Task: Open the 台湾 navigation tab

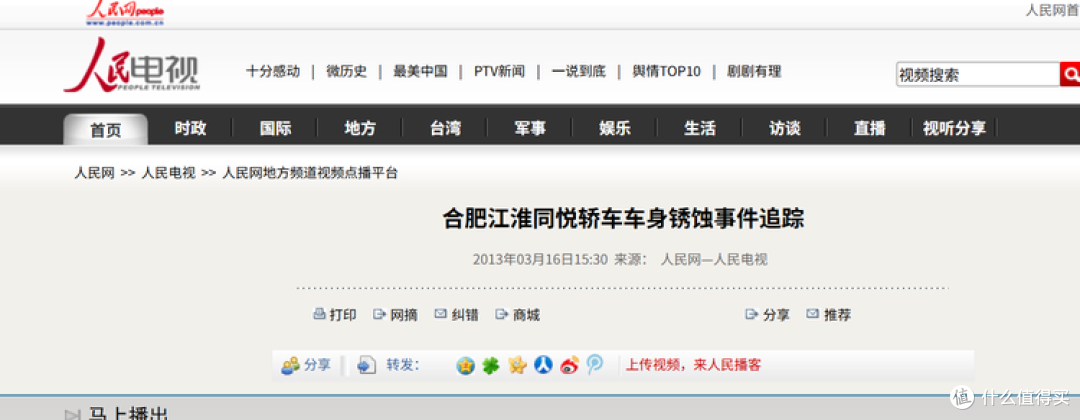Action: (x=445, y=128)
